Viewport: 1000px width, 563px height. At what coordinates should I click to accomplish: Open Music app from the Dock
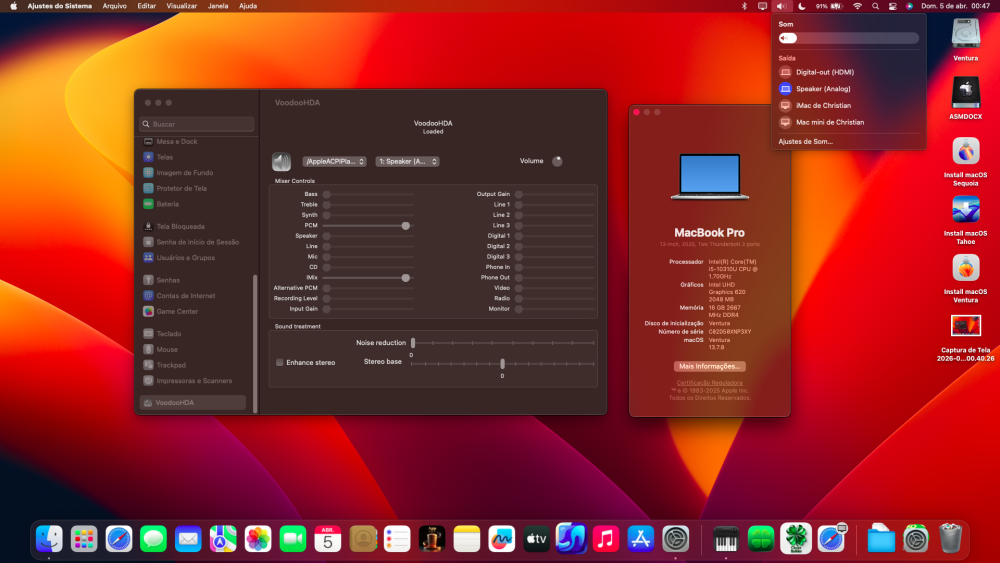(606, 539)
